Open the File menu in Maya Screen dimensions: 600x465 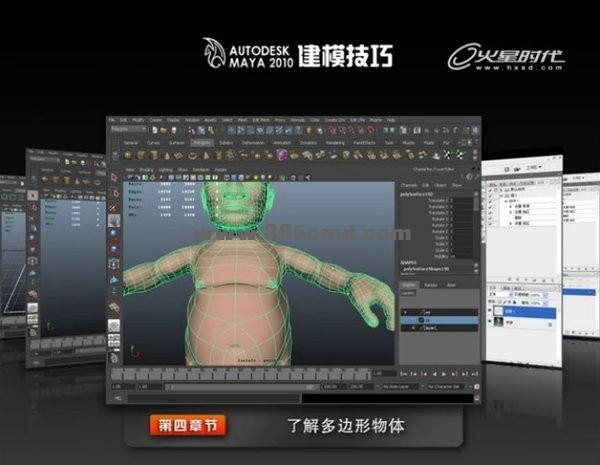click(x=112, y=120)
